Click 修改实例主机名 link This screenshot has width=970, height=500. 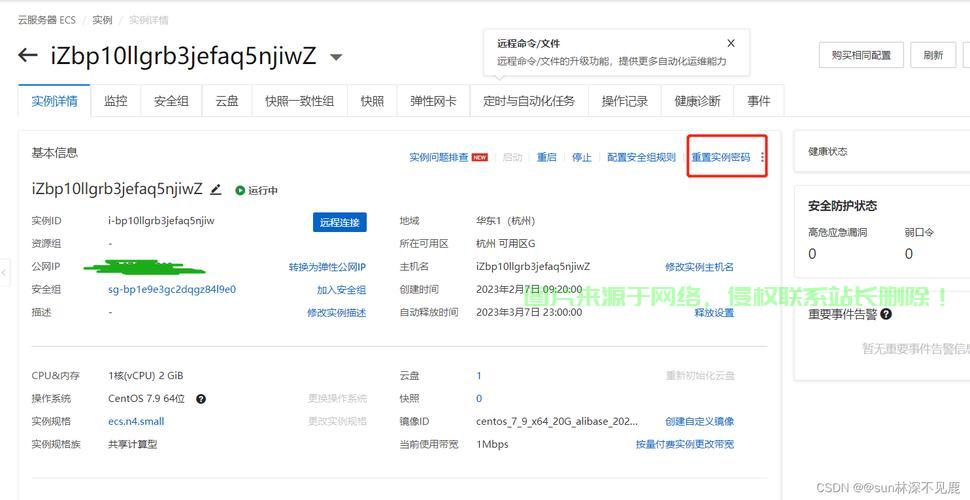[700, 267]
